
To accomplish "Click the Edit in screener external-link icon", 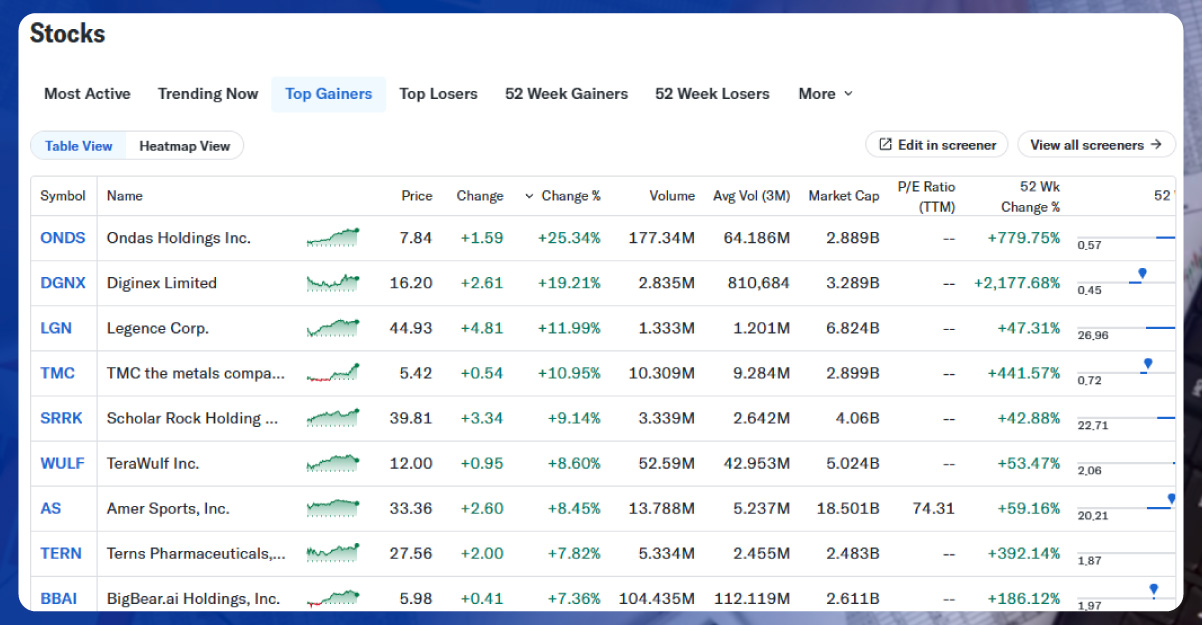I will coord(884,145).
